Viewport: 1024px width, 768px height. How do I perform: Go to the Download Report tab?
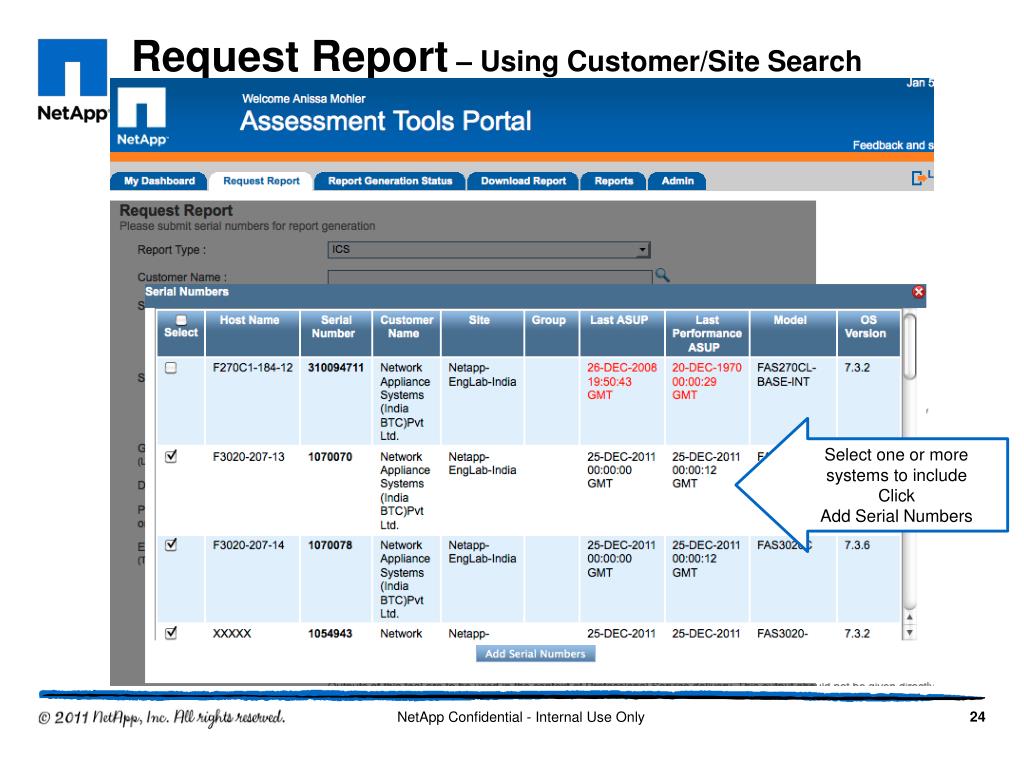(523, 181)
